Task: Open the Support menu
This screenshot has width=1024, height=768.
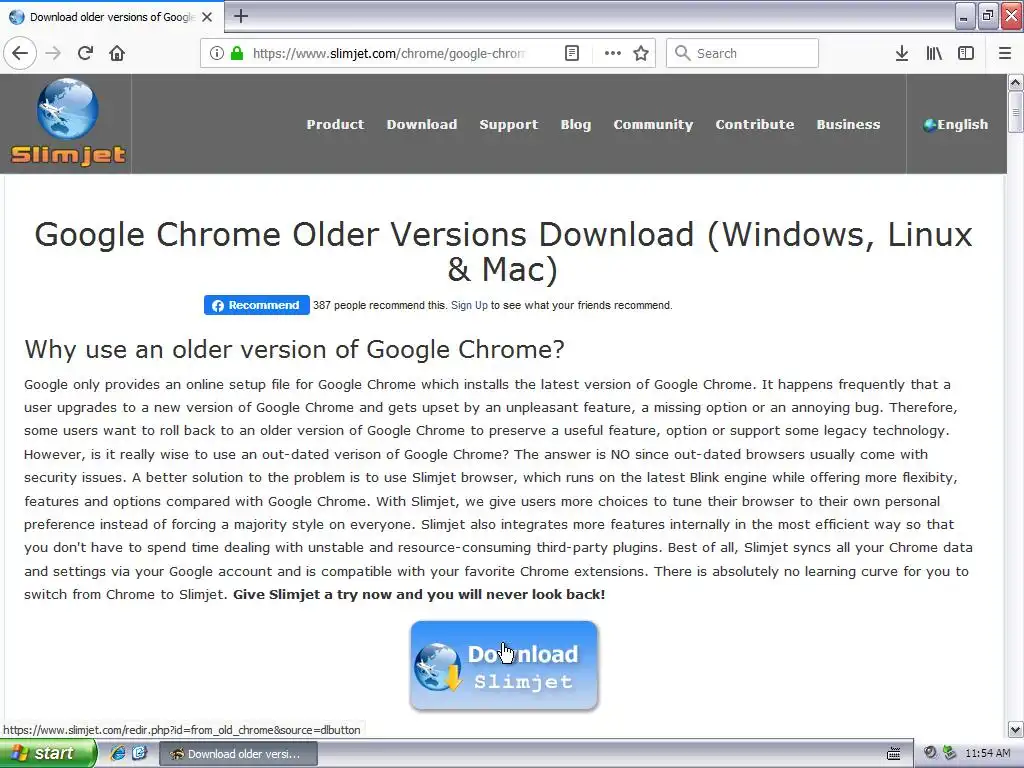Action: pos(509,124)
